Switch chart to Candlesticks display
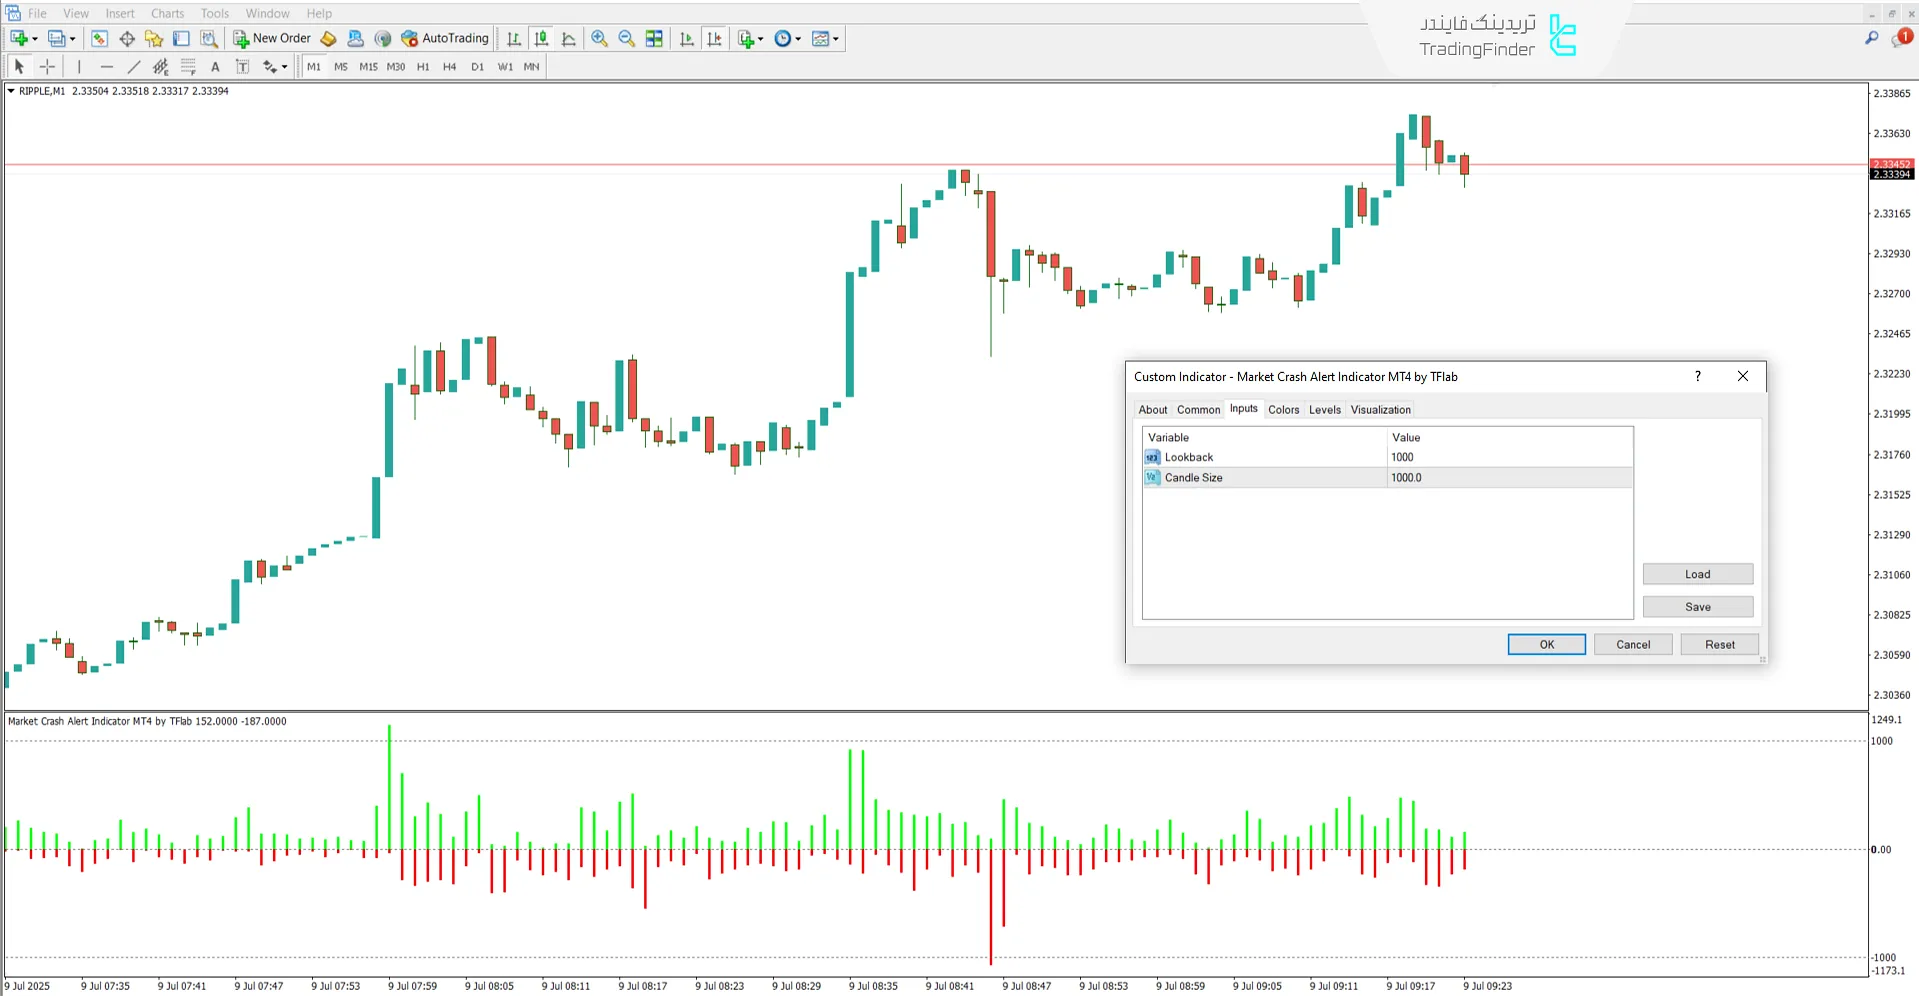1919x996 pixels. tap(541, 38)
